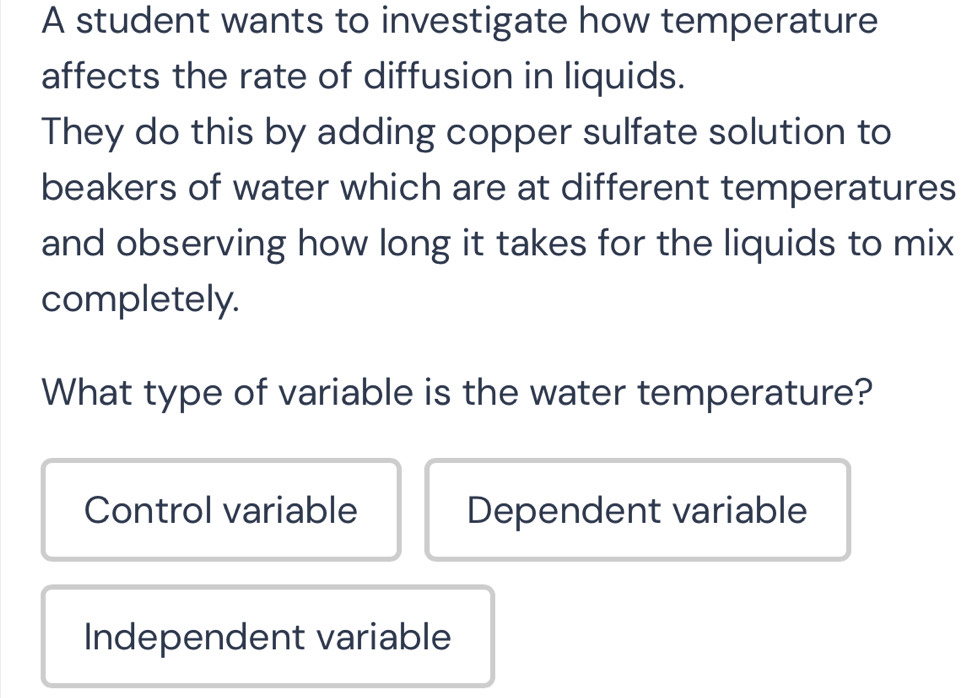972x698 pixels.
Task: Choose the answer naming the measured variable
Action: 637,510
